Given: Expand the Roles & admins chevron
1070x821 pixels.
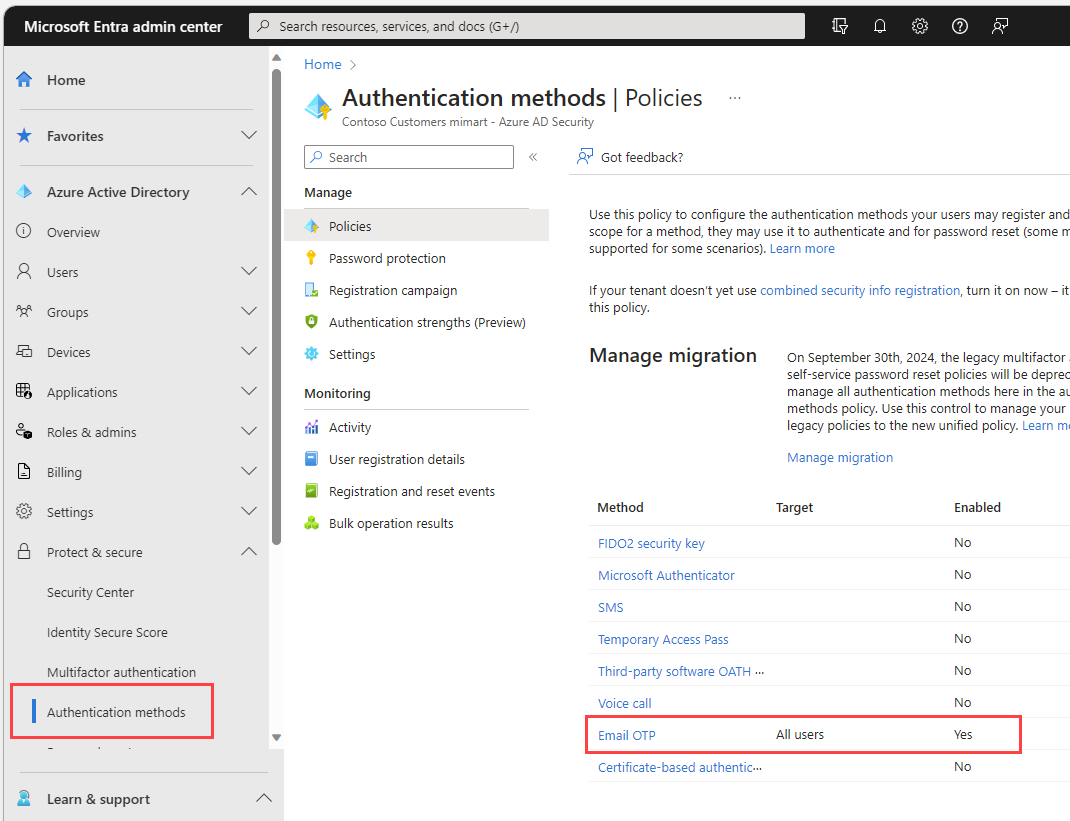Looking at the screenshot, I should pyautogui.click(x=249, y=431).
